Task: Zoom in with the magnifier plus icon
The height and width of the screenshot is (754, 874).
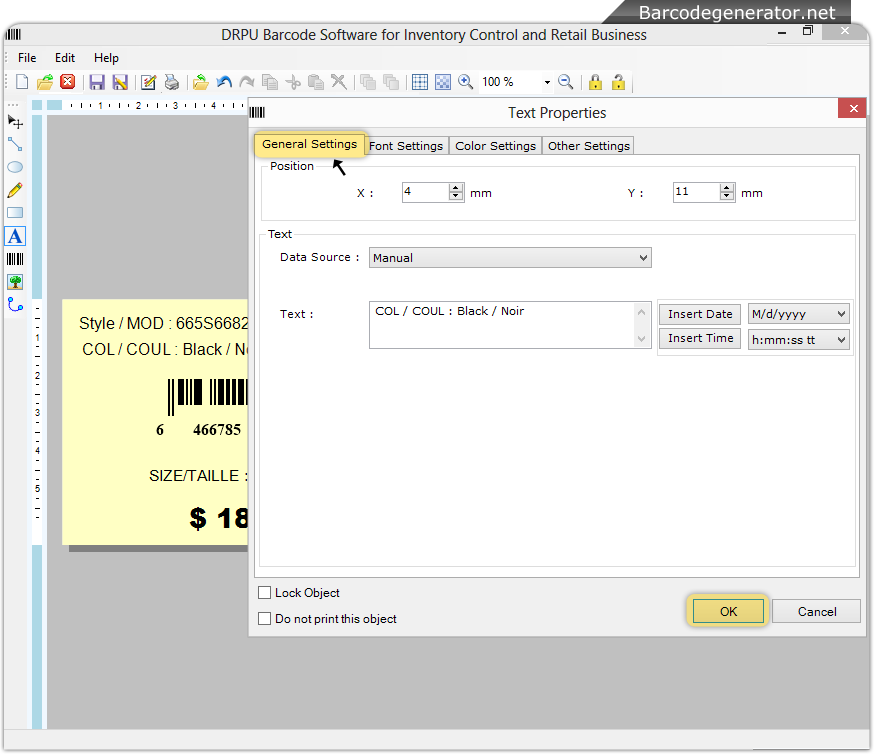Action: tap(465, 82)
